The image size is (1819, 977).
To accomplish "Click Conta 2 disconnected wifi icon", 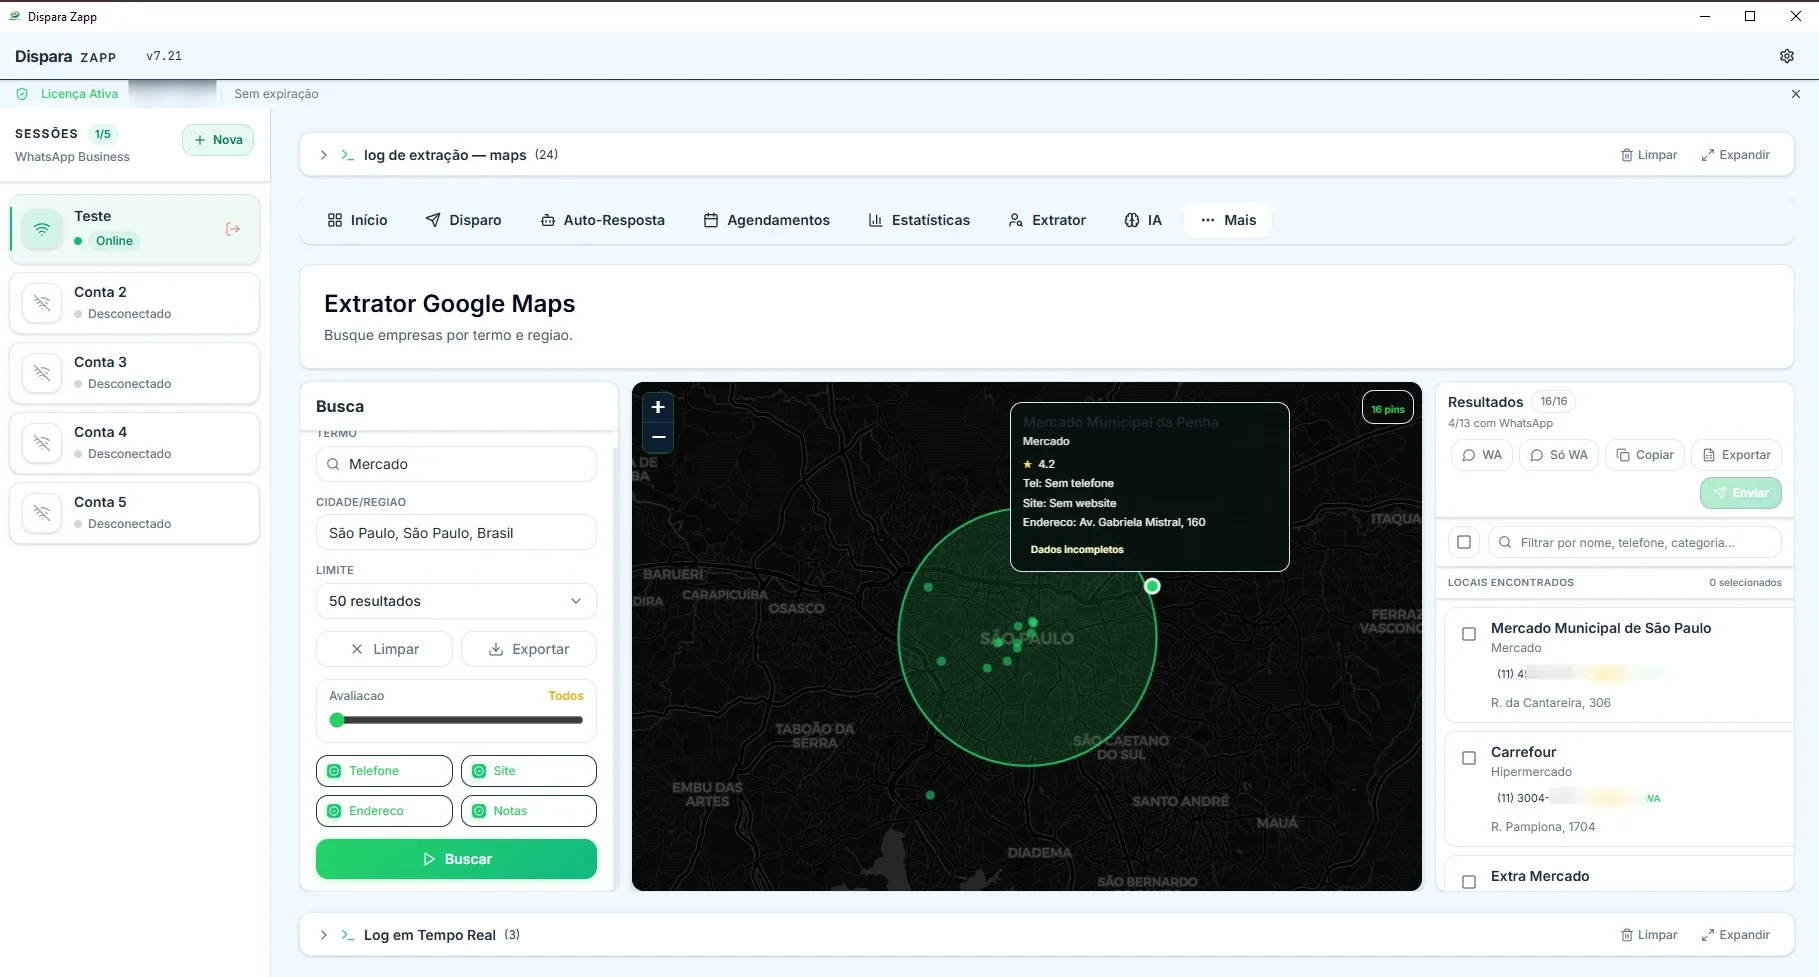I will point(42,303).
